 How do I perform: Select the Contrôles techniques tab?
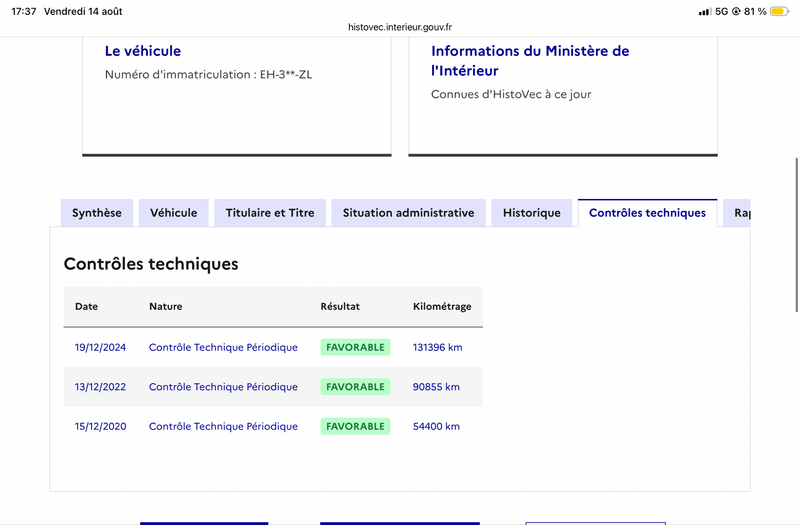coord(647,213)
